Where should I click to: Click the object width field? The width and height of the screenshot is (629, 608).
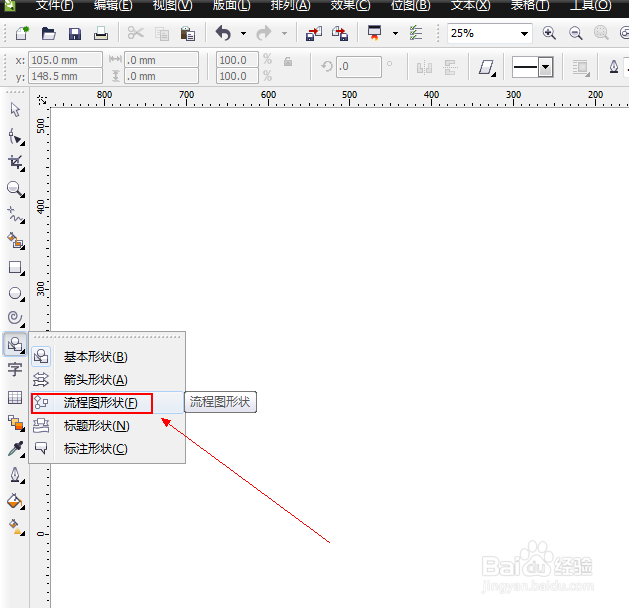coord(161,60)
